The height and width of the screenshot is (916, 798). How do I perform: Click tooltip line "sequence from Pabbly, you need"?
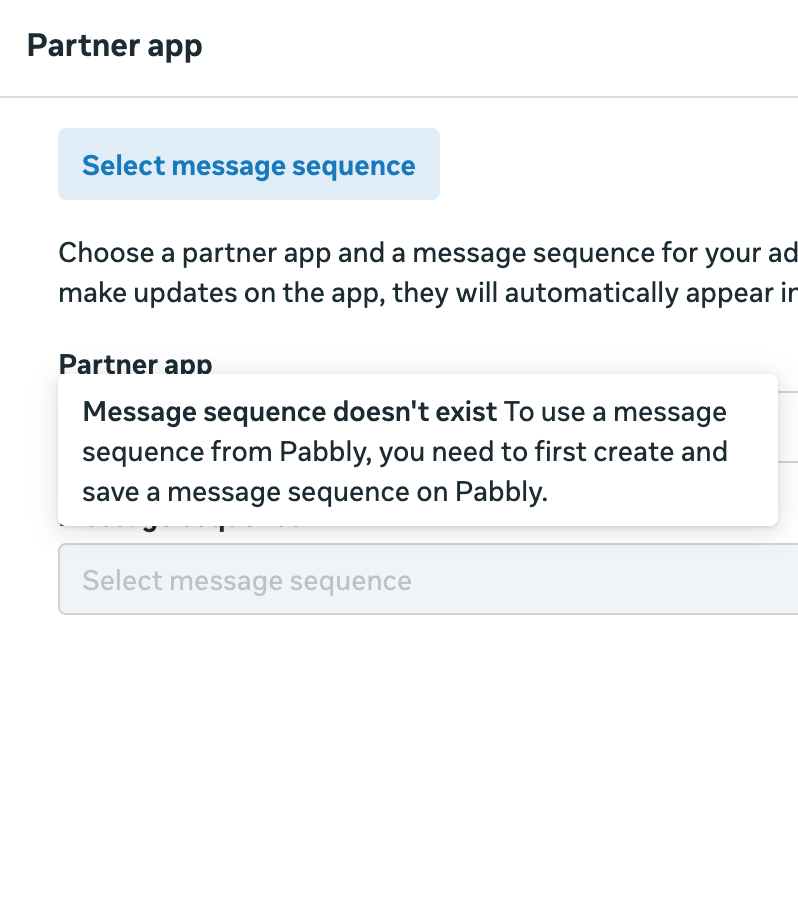[x=300, y=452]
